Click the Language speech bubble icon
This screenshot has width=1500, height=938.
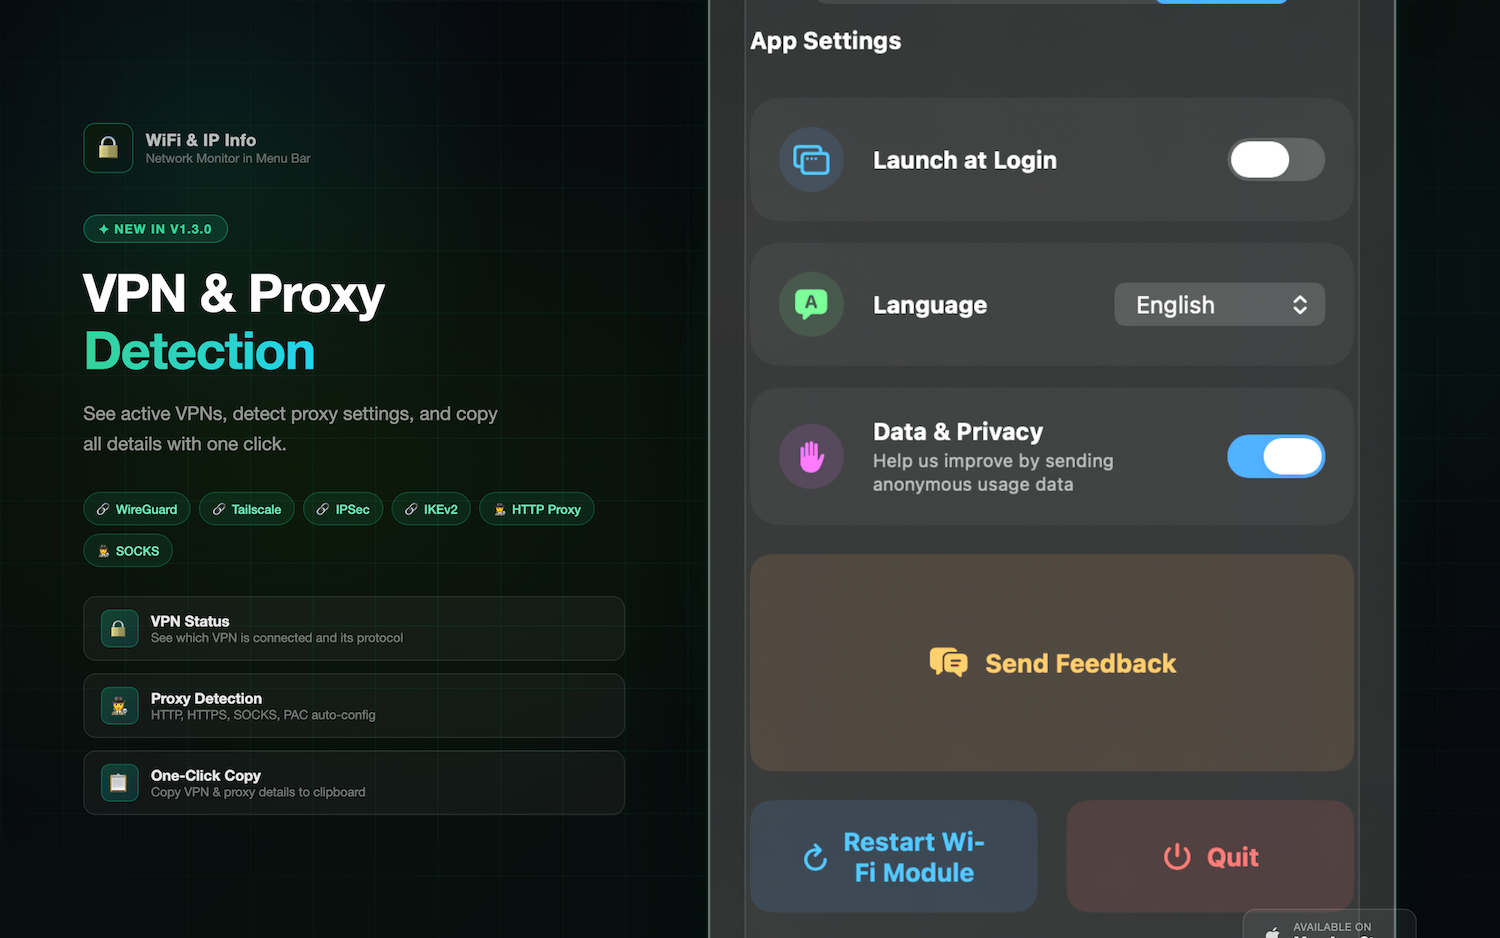[811, 304]
